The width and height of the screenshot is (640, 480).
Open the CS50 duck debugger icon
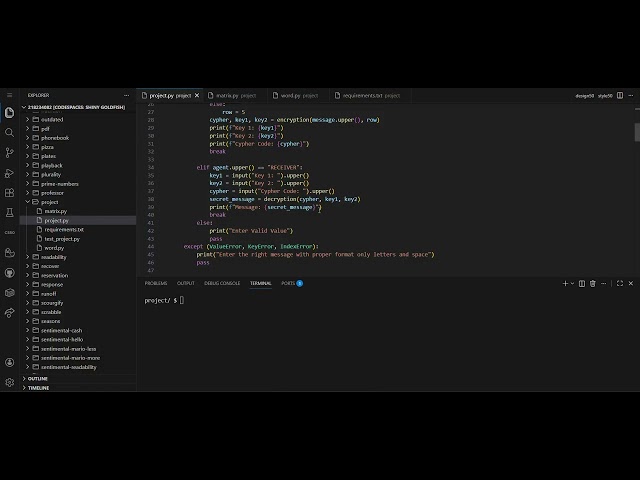[x=9, y=253]
